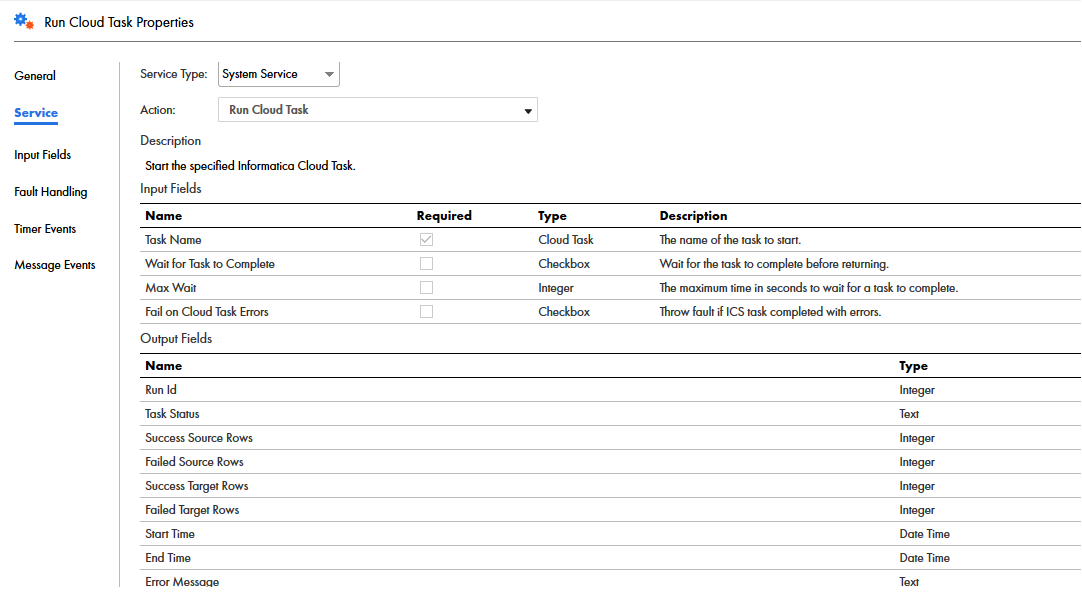
Task: Click the Error Message output field
Action: (182, 581)
